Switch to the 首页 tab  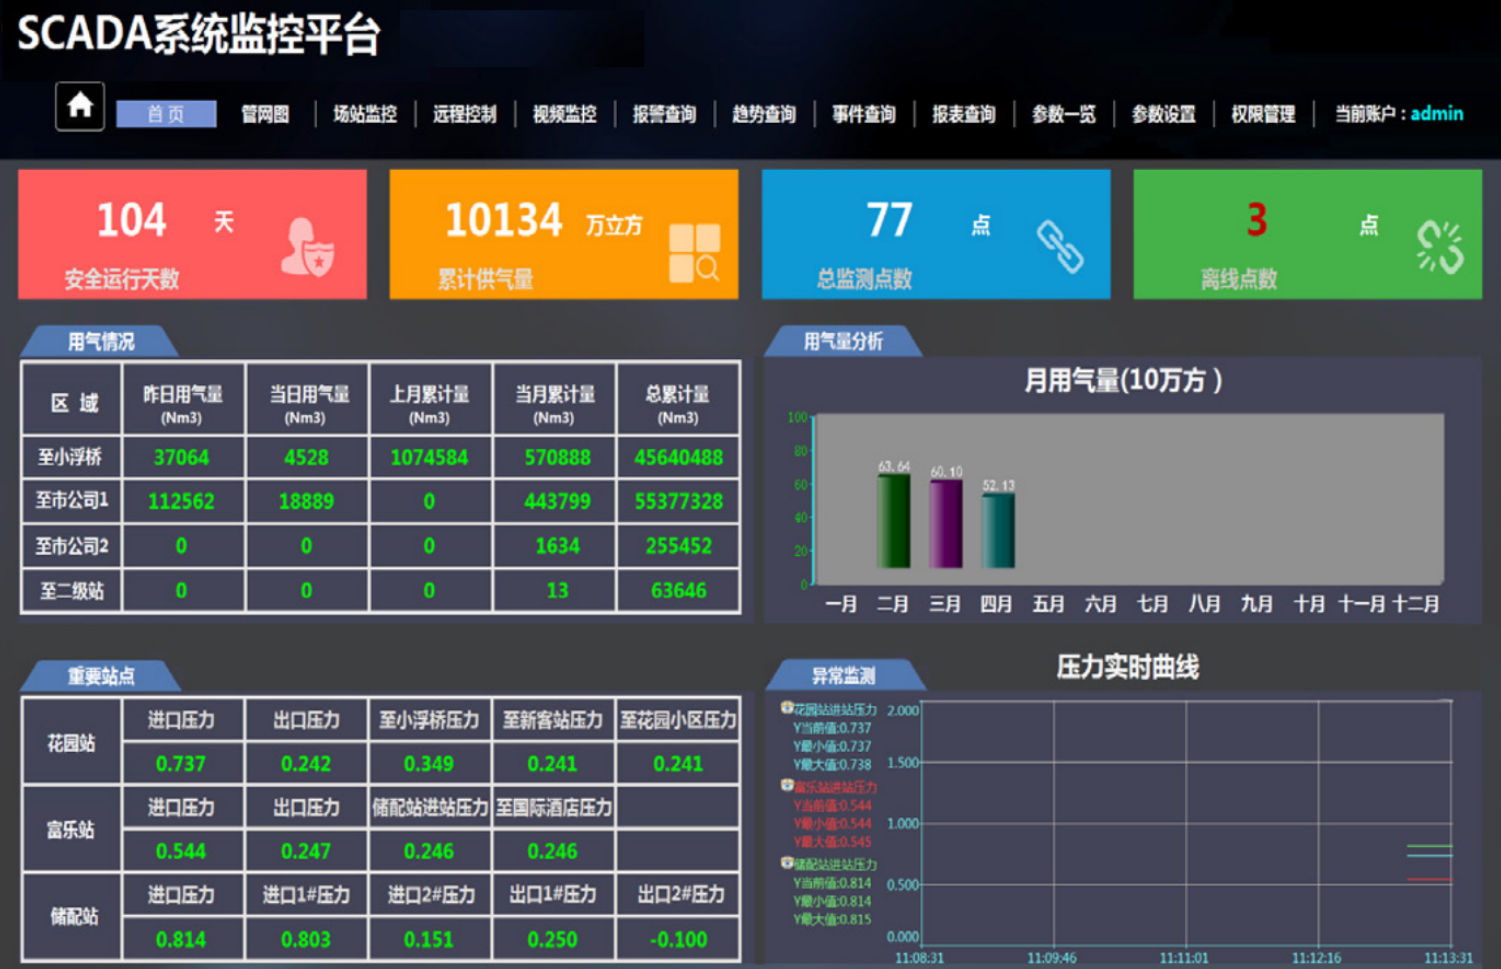click(166, 113)
